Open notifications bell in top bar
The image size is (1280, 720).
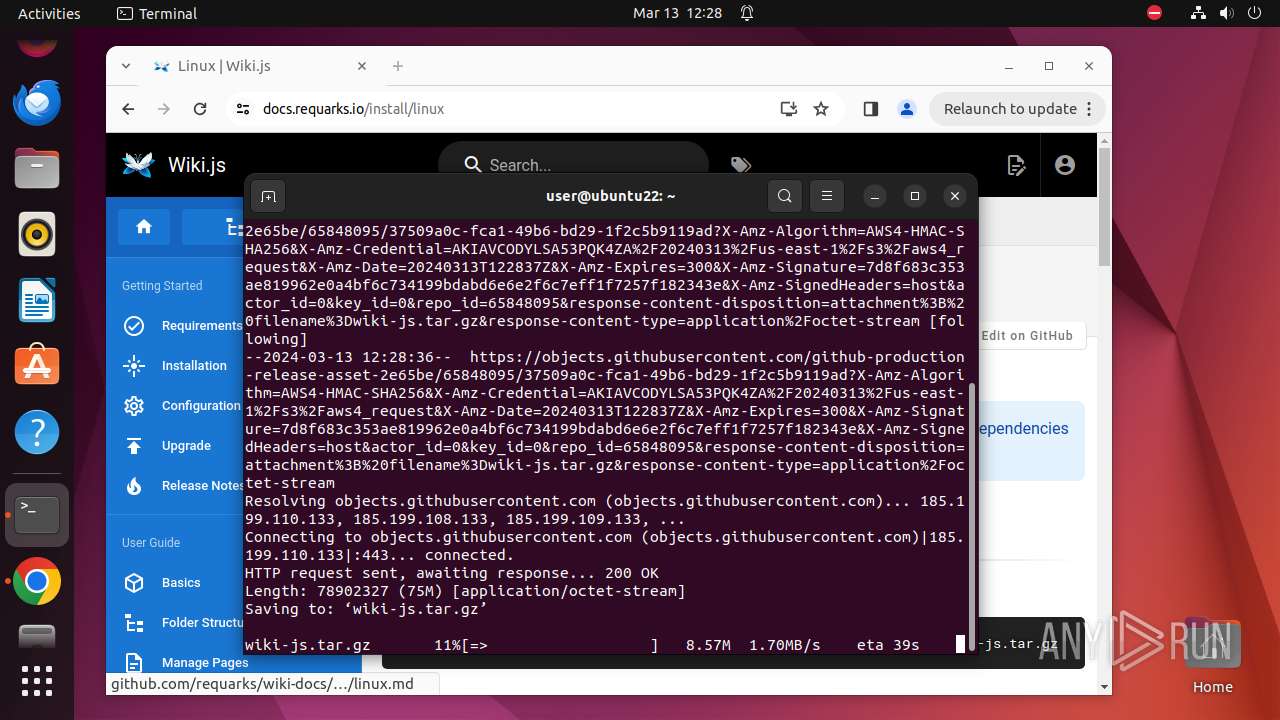(747, 14)
